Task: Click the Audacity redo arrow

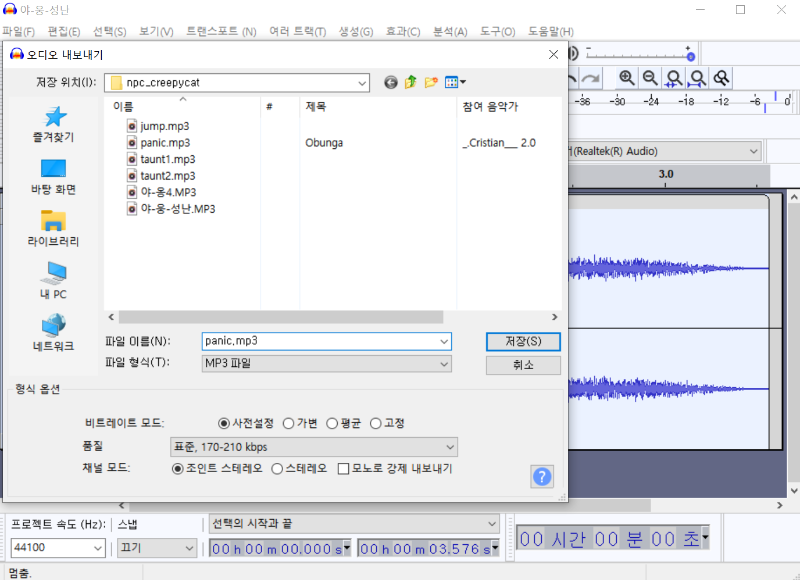Action: pyautogui.click(x=591, y=79)
